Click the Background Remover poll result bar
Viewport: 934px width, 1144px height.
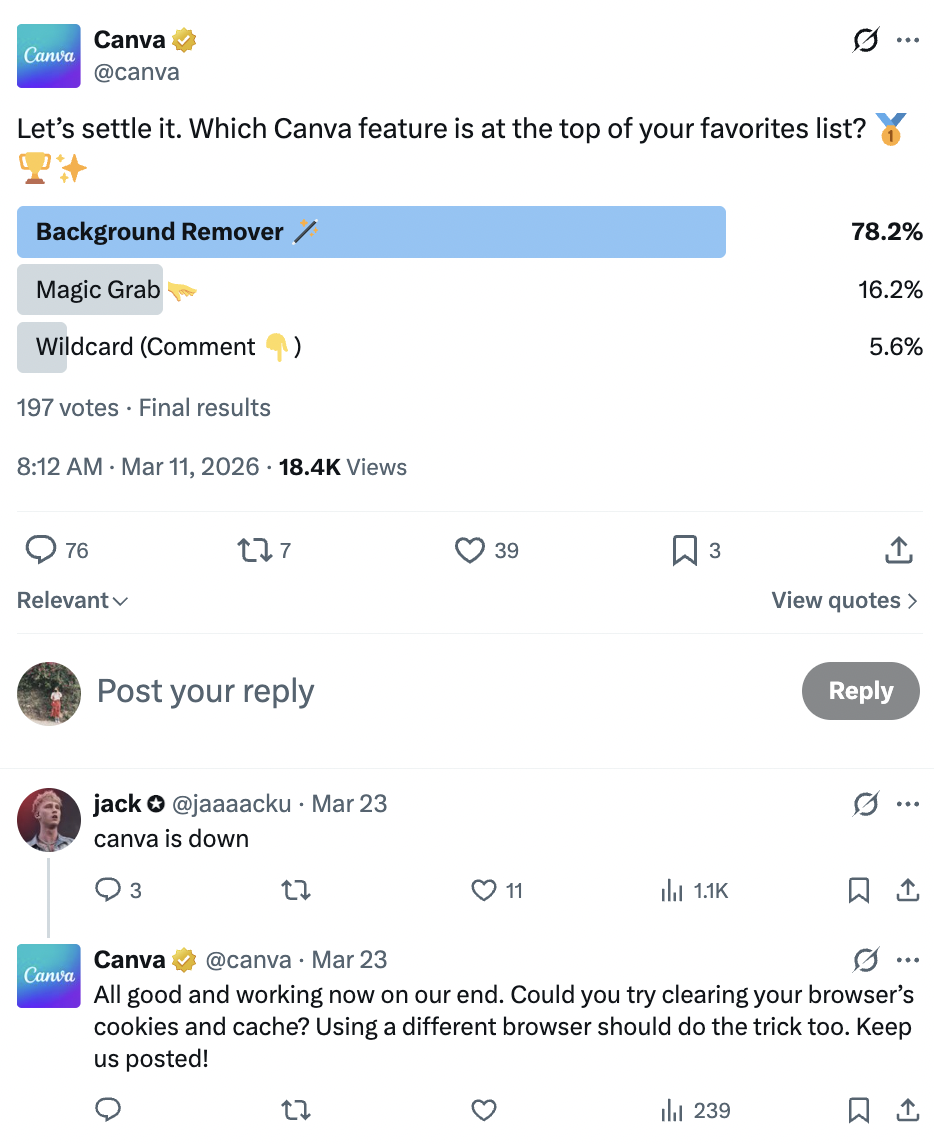pyautogui.click(x=370, y=231)
